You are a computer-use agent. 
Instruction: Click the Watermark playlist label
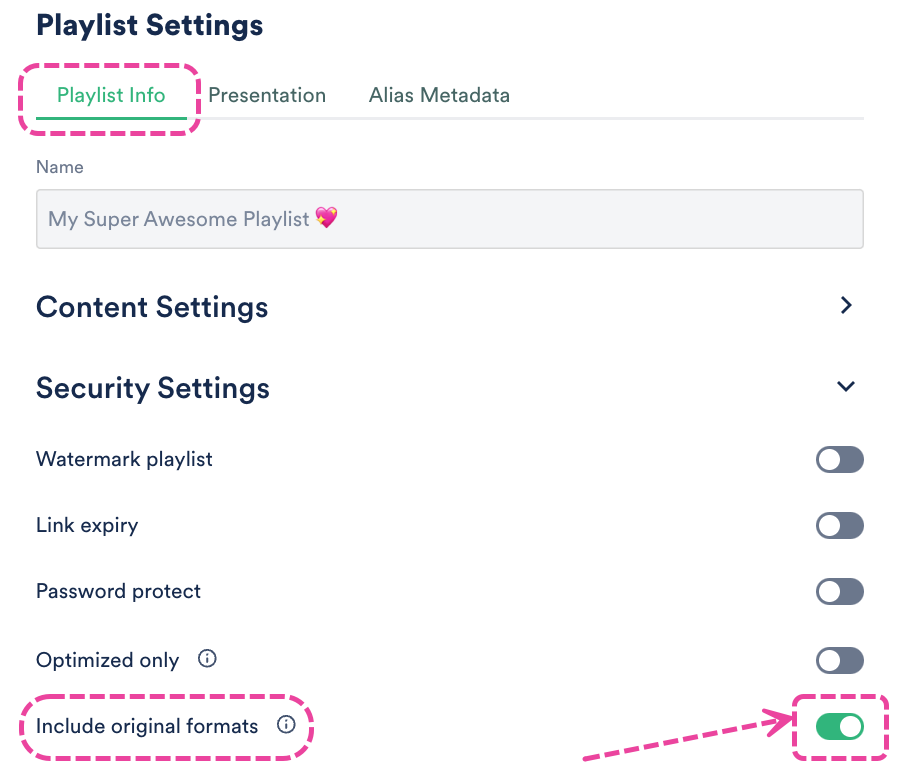[124, 460]
